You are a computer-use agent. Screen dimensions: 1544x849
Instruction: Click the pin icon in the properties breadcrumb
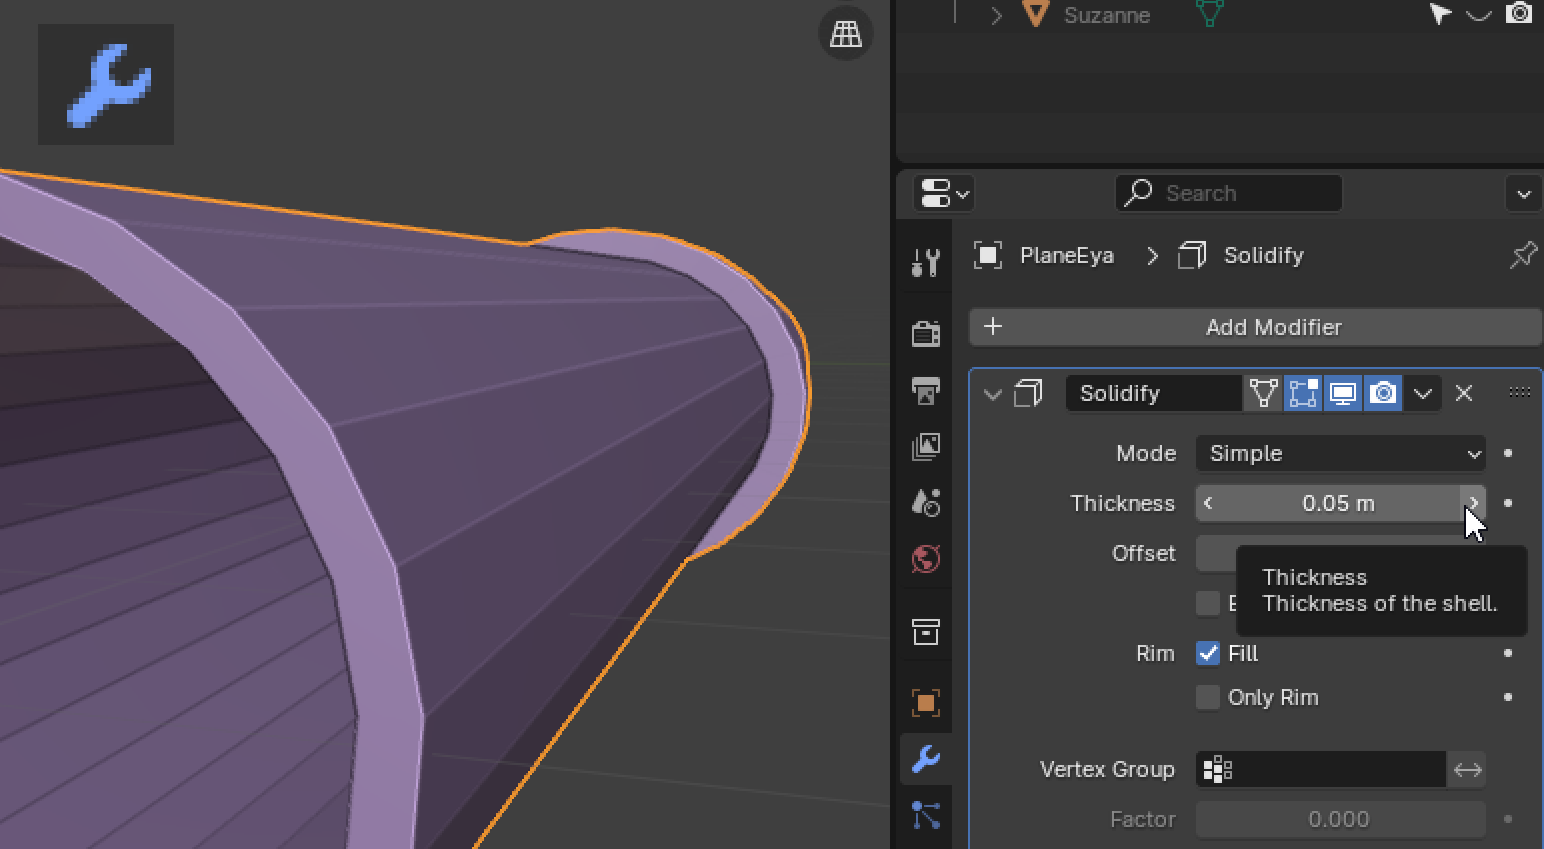tap(1523, 255)
